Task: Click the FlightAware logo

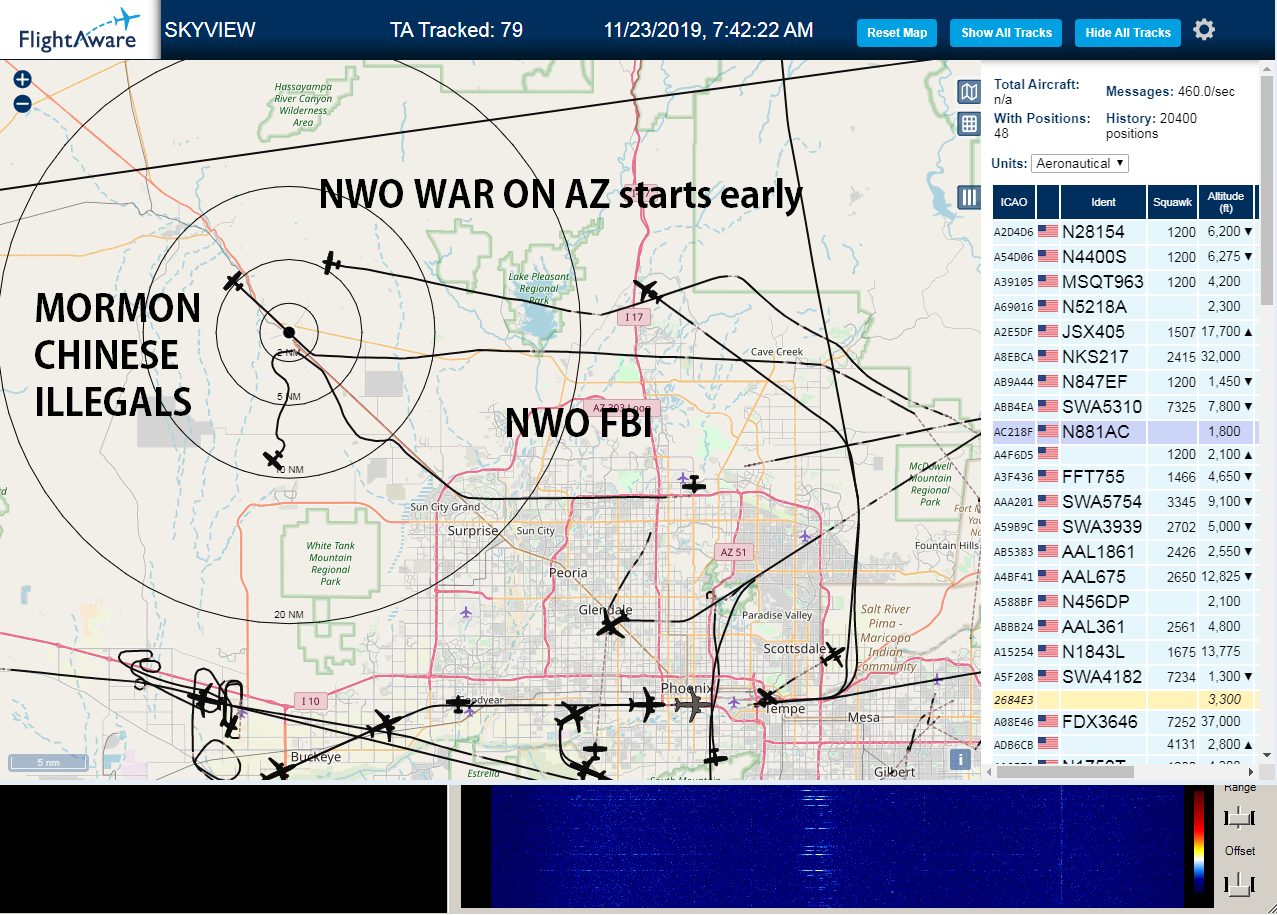Action: [79, 30]
